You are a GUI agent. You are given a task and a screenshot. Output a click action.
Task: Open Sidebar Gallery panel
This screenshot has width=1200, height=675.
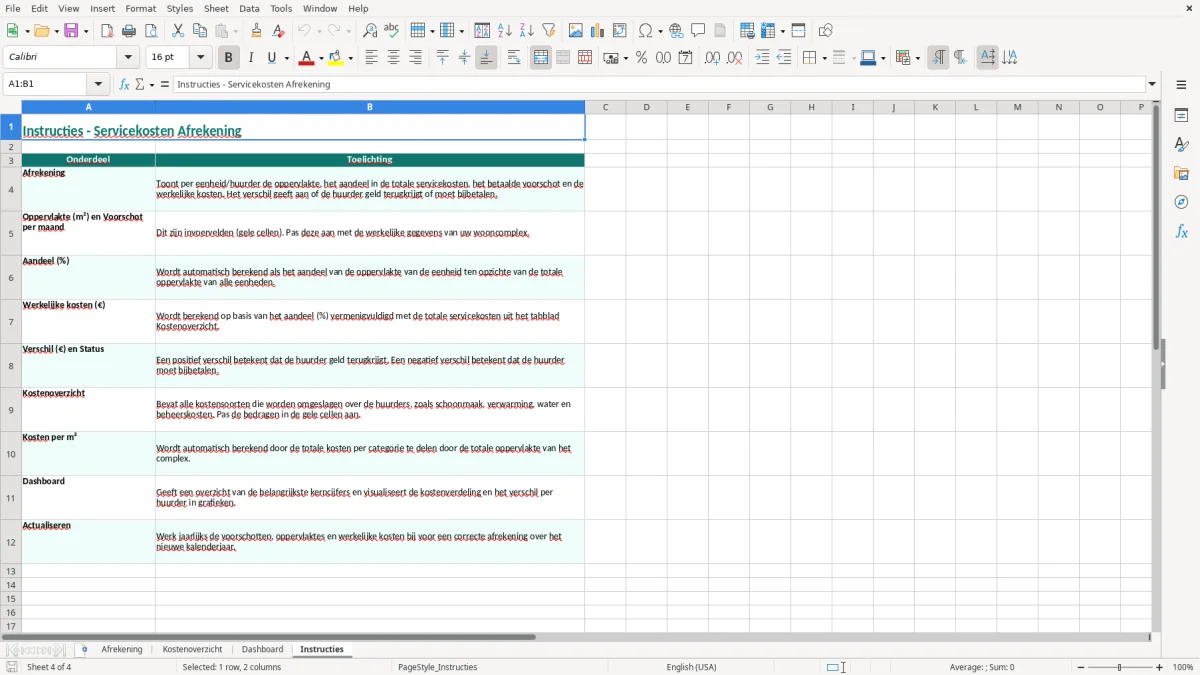(x=1181, y=173)
